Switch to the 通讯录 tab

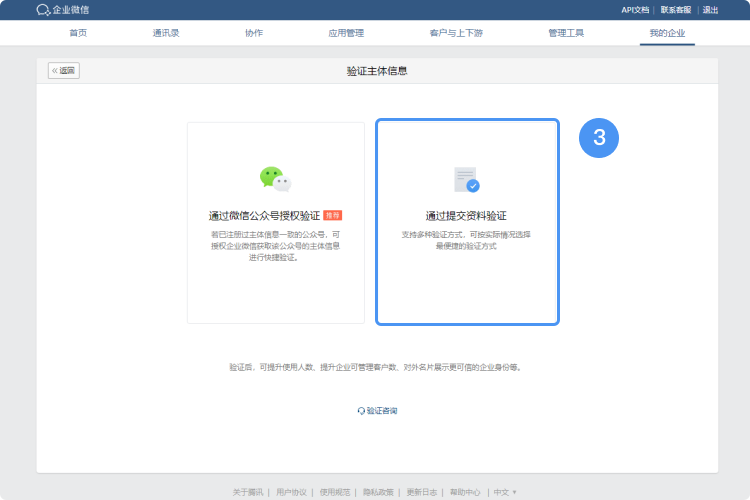[166, 33]
